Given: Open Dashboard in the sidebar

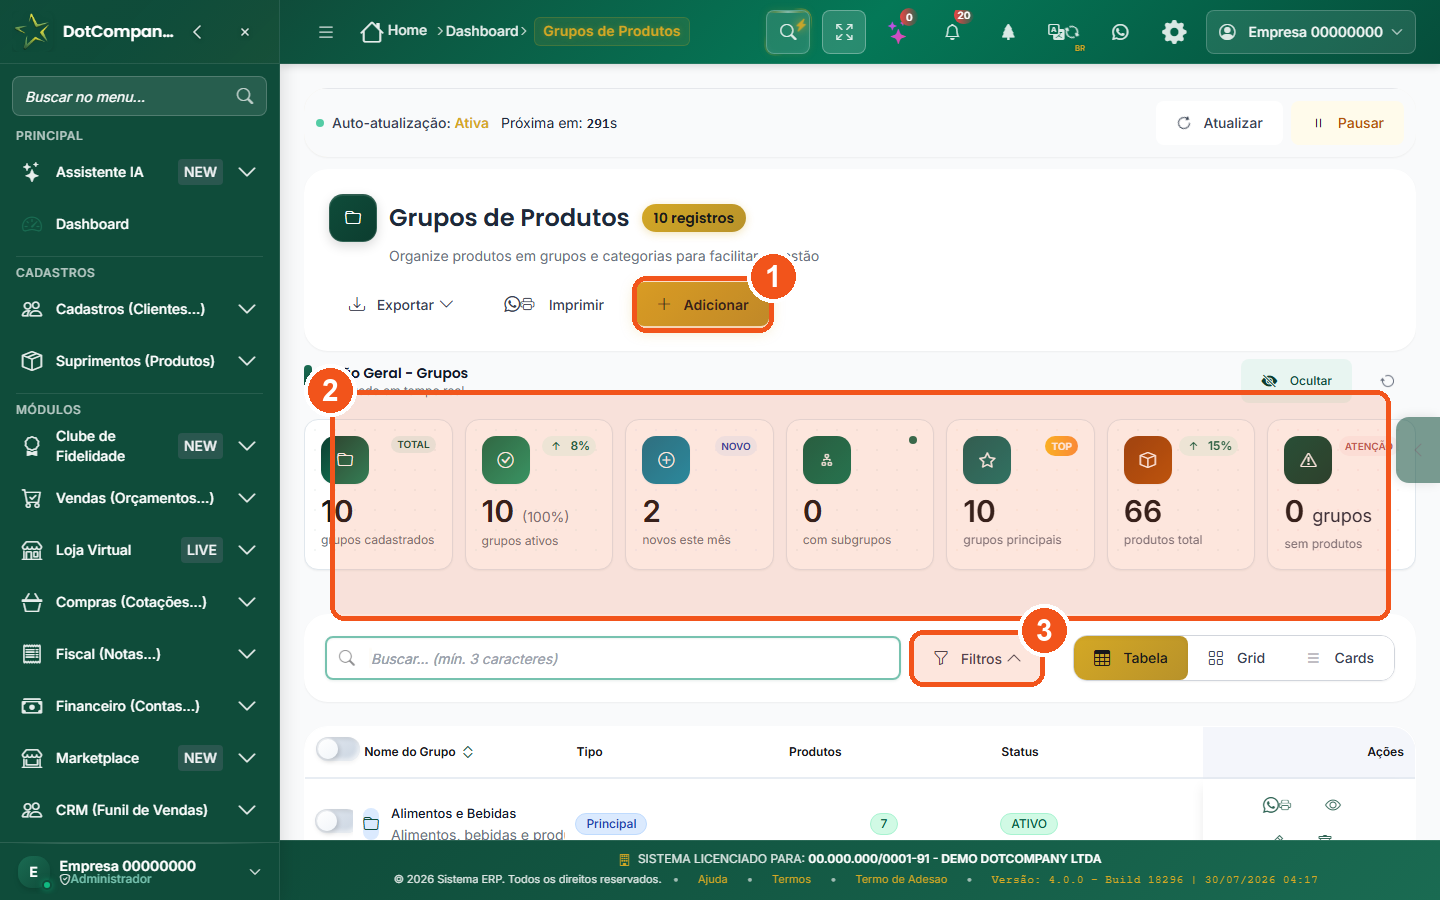Looking at the screenshot, I should coord(139,224).
